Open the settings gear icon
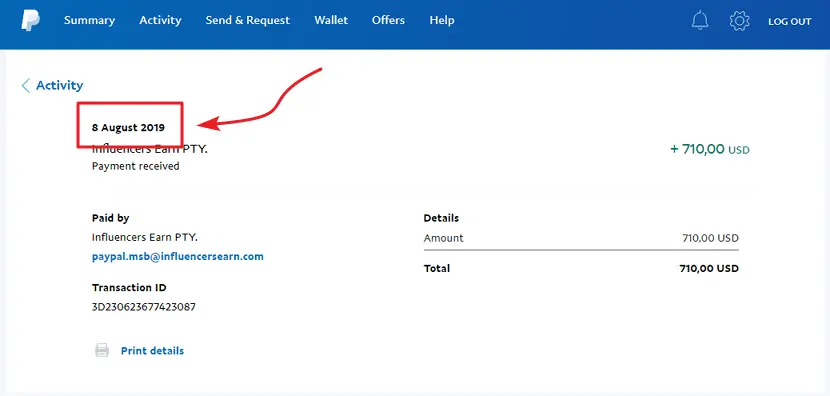This screenshot has width=830, height=396. coord(739,21)
